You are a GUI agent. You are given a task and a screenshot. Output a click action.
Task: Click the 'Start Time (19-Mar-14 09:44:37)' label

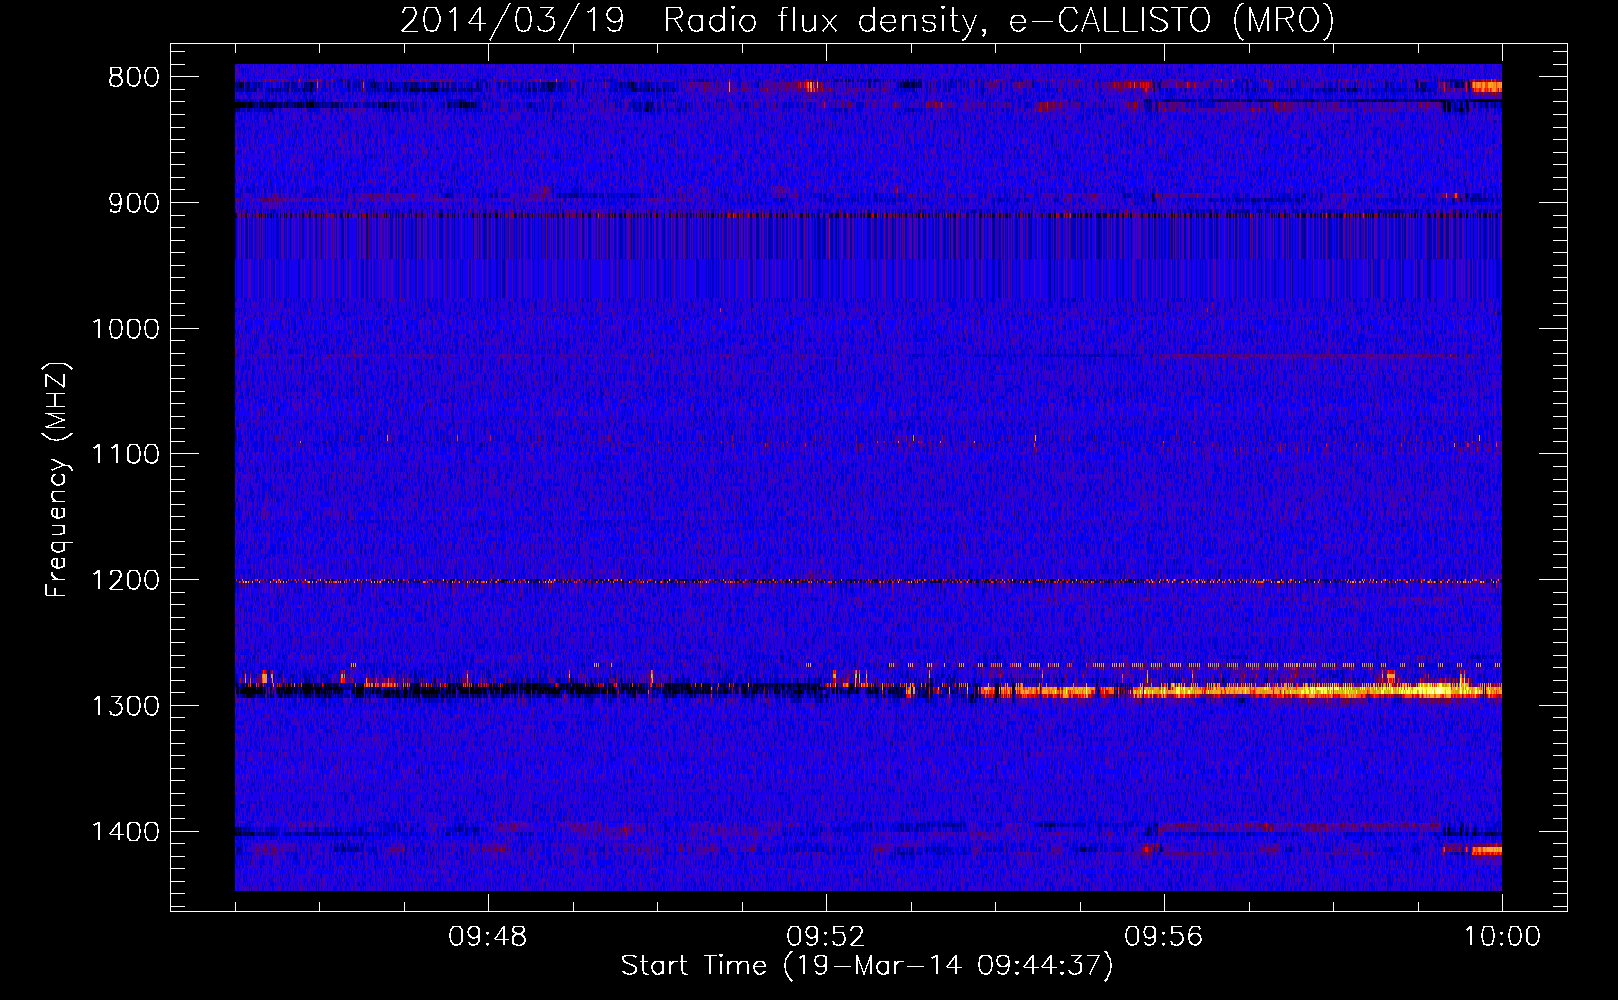[x=867, y=966]
